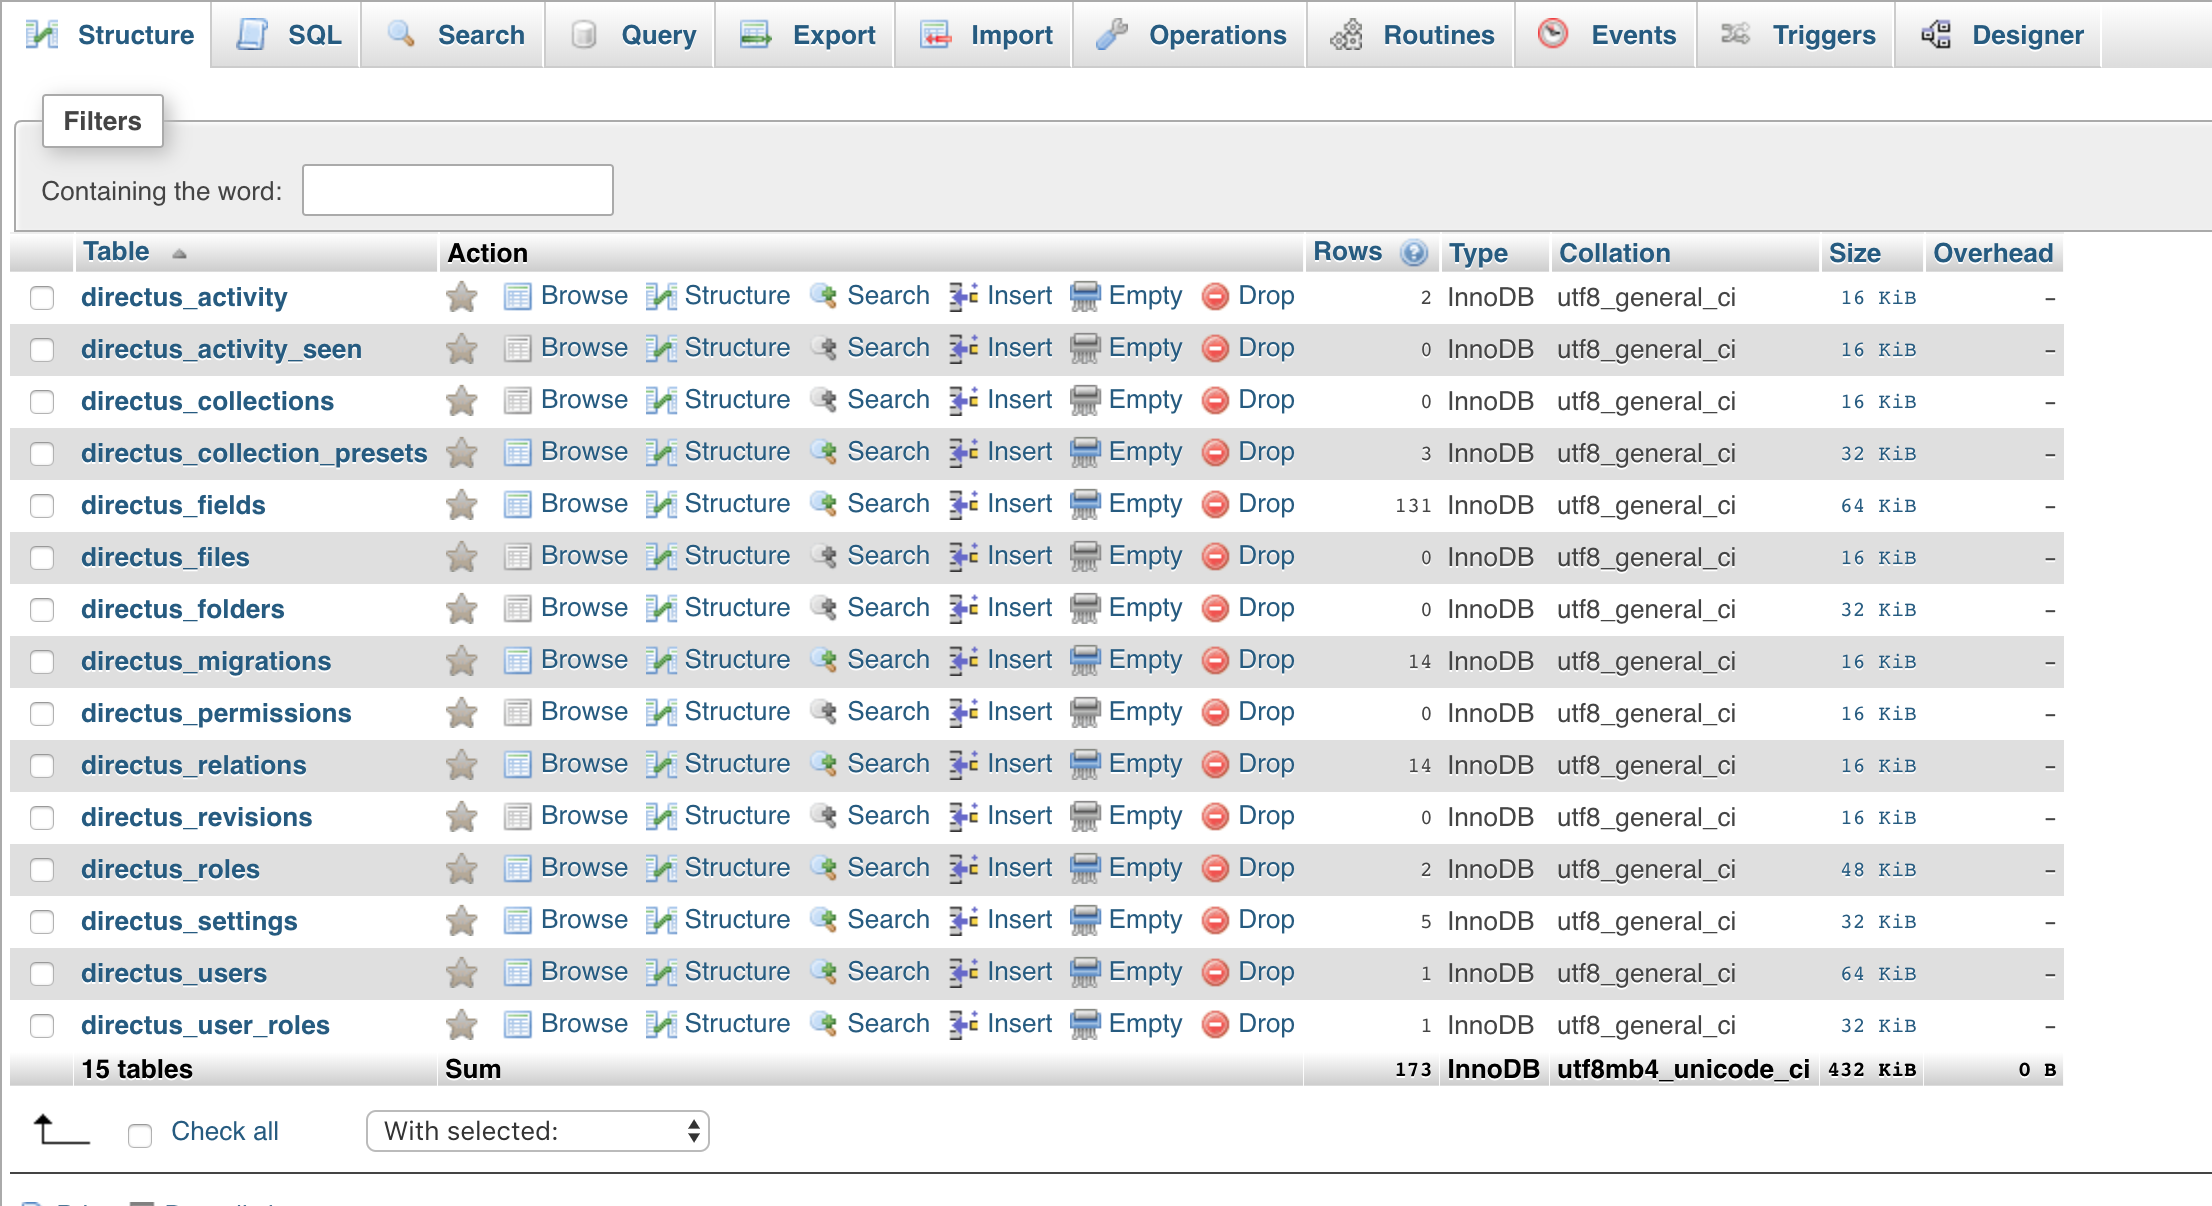
Task: Click the Search icon for directus_activity
Action: [823, 296]
